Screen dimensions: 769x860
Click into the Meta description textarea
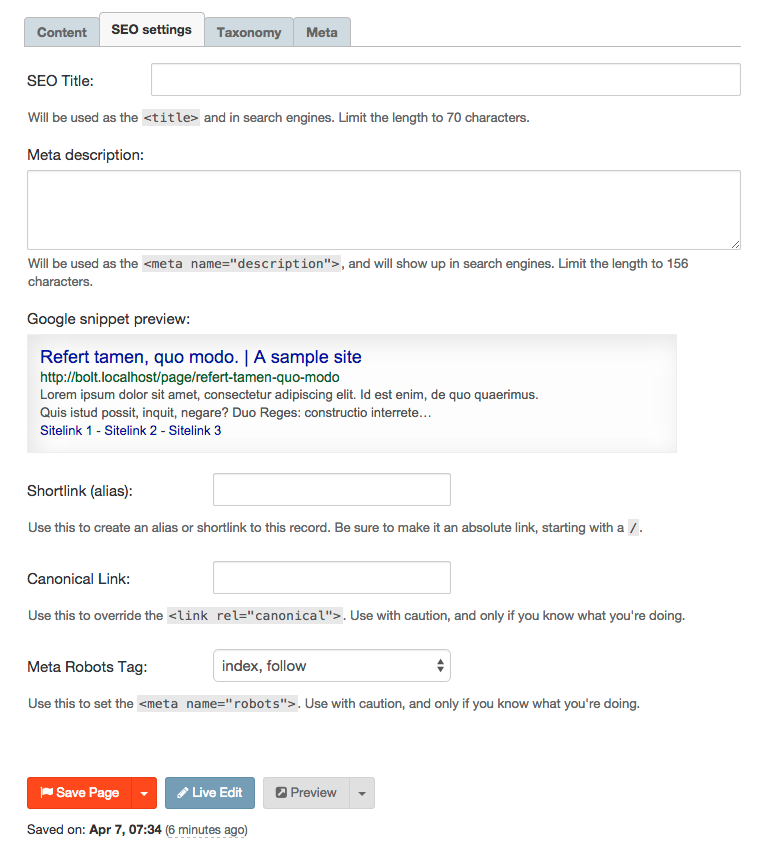[384, 210]
